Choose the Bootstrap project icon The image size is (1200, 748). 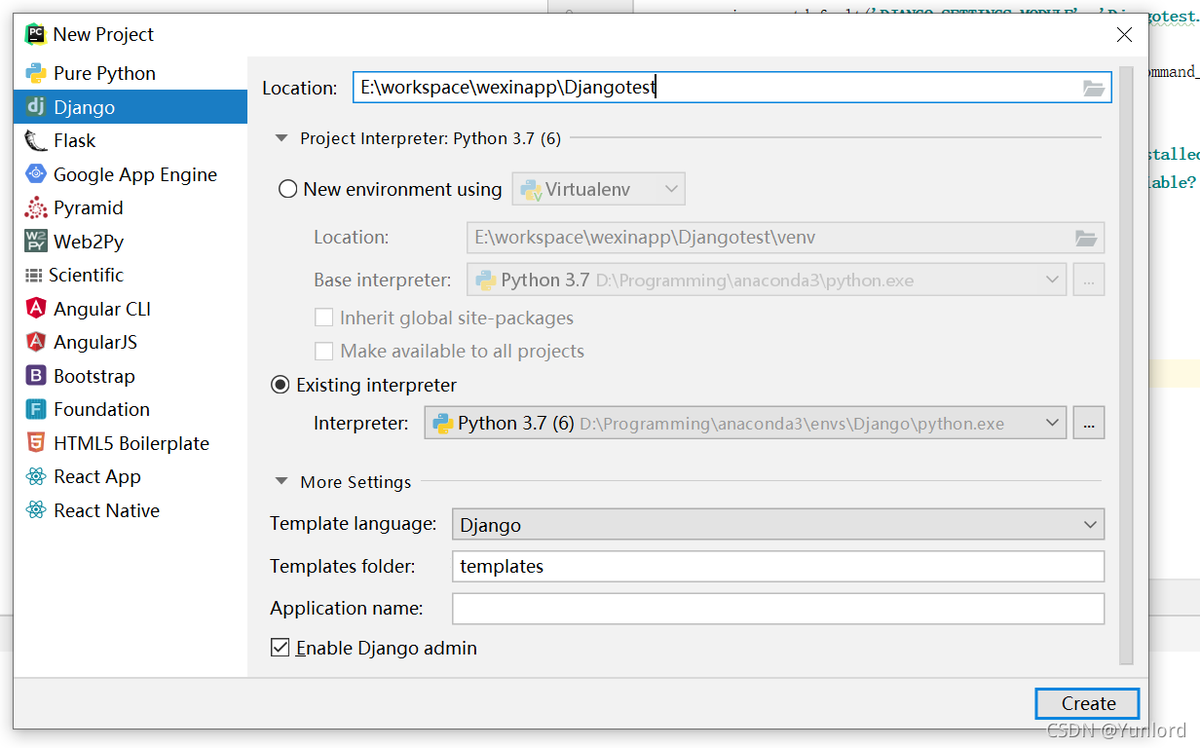36,376
